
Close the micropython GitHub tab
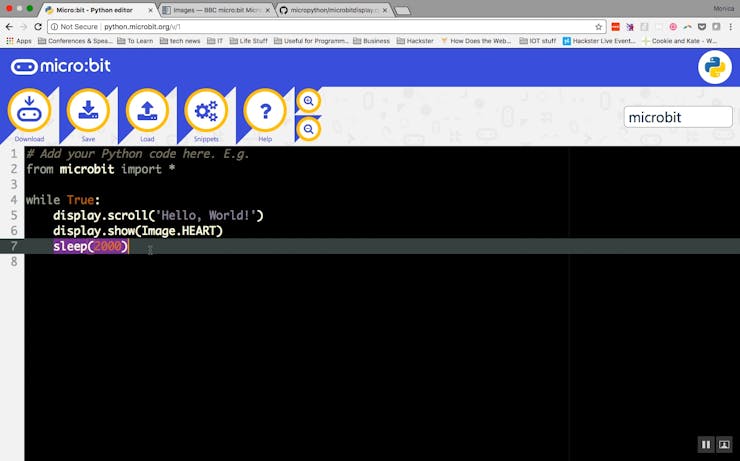(385, 10)
